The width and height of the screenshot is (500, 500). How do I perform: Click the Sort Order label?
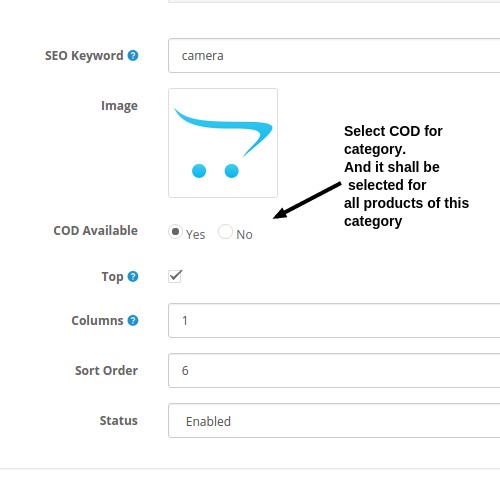[x=106, y=370]
